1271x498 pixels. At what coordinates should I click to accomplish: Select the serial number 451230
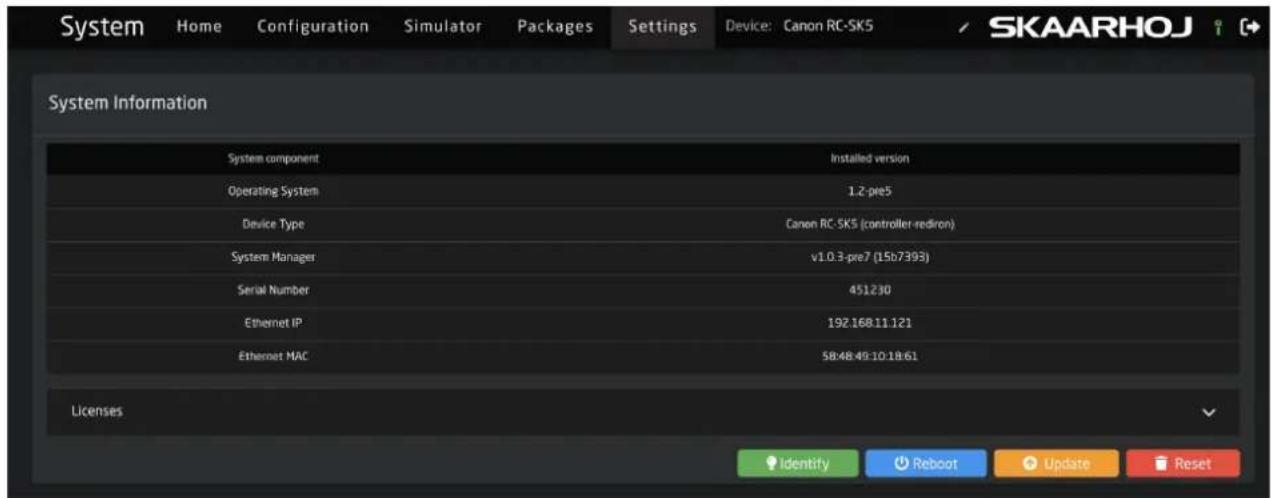pos(869,290)
